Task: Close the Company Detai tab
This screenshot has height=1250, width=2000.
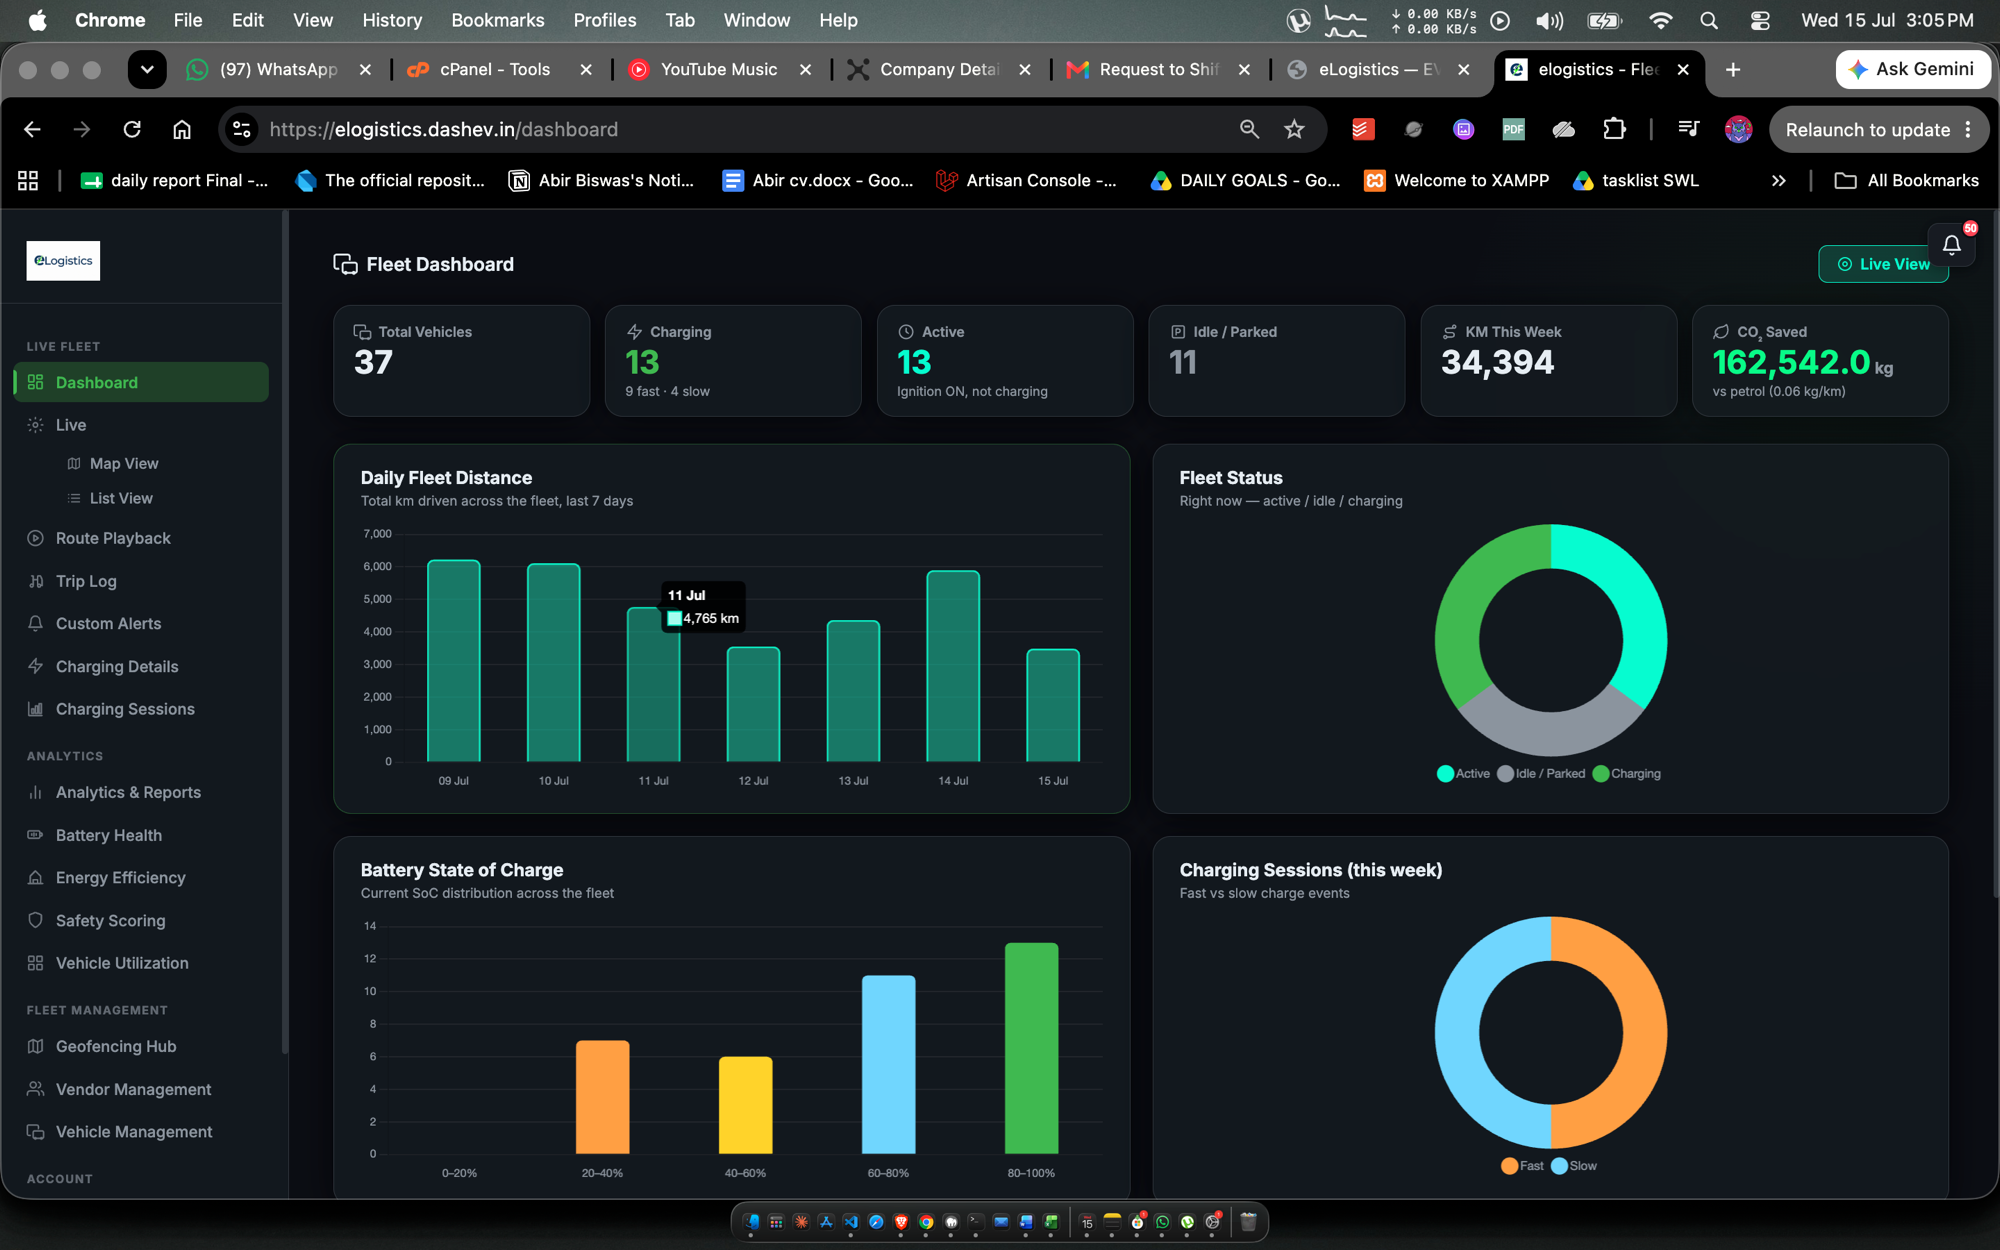Action: (x=1024, y=69)
